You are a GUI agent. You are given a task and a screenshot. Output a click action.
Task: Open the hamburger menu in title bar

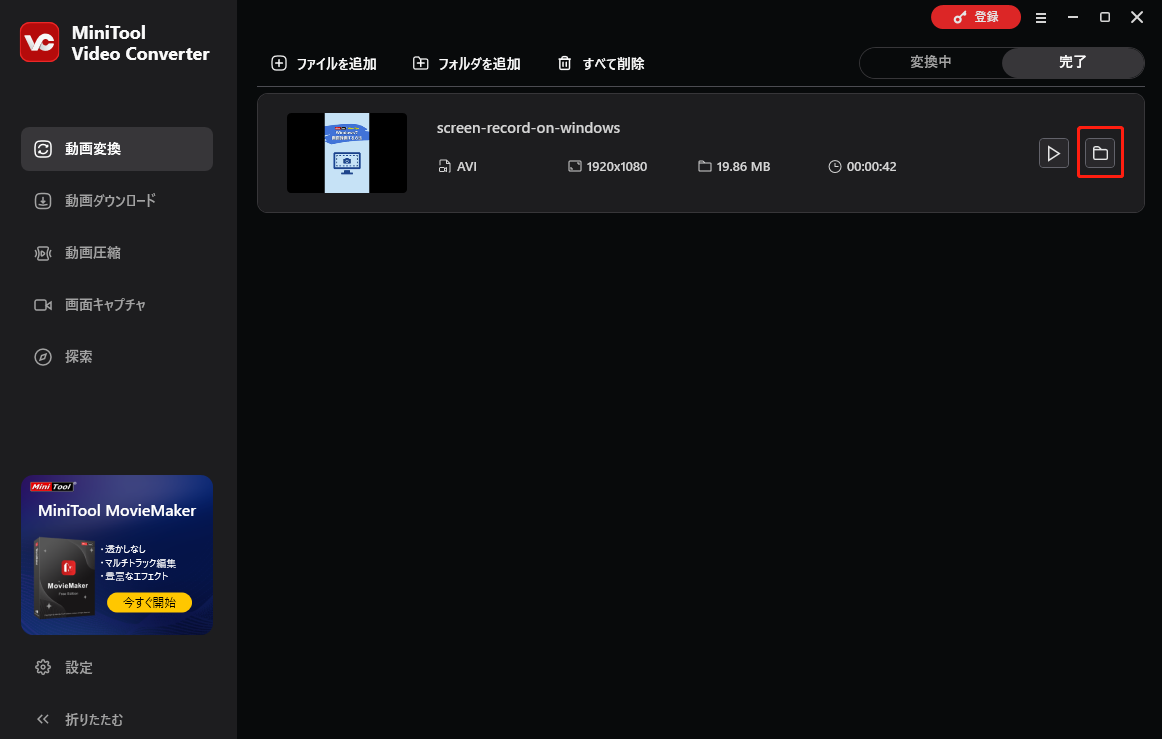(x=1040, y=18)
